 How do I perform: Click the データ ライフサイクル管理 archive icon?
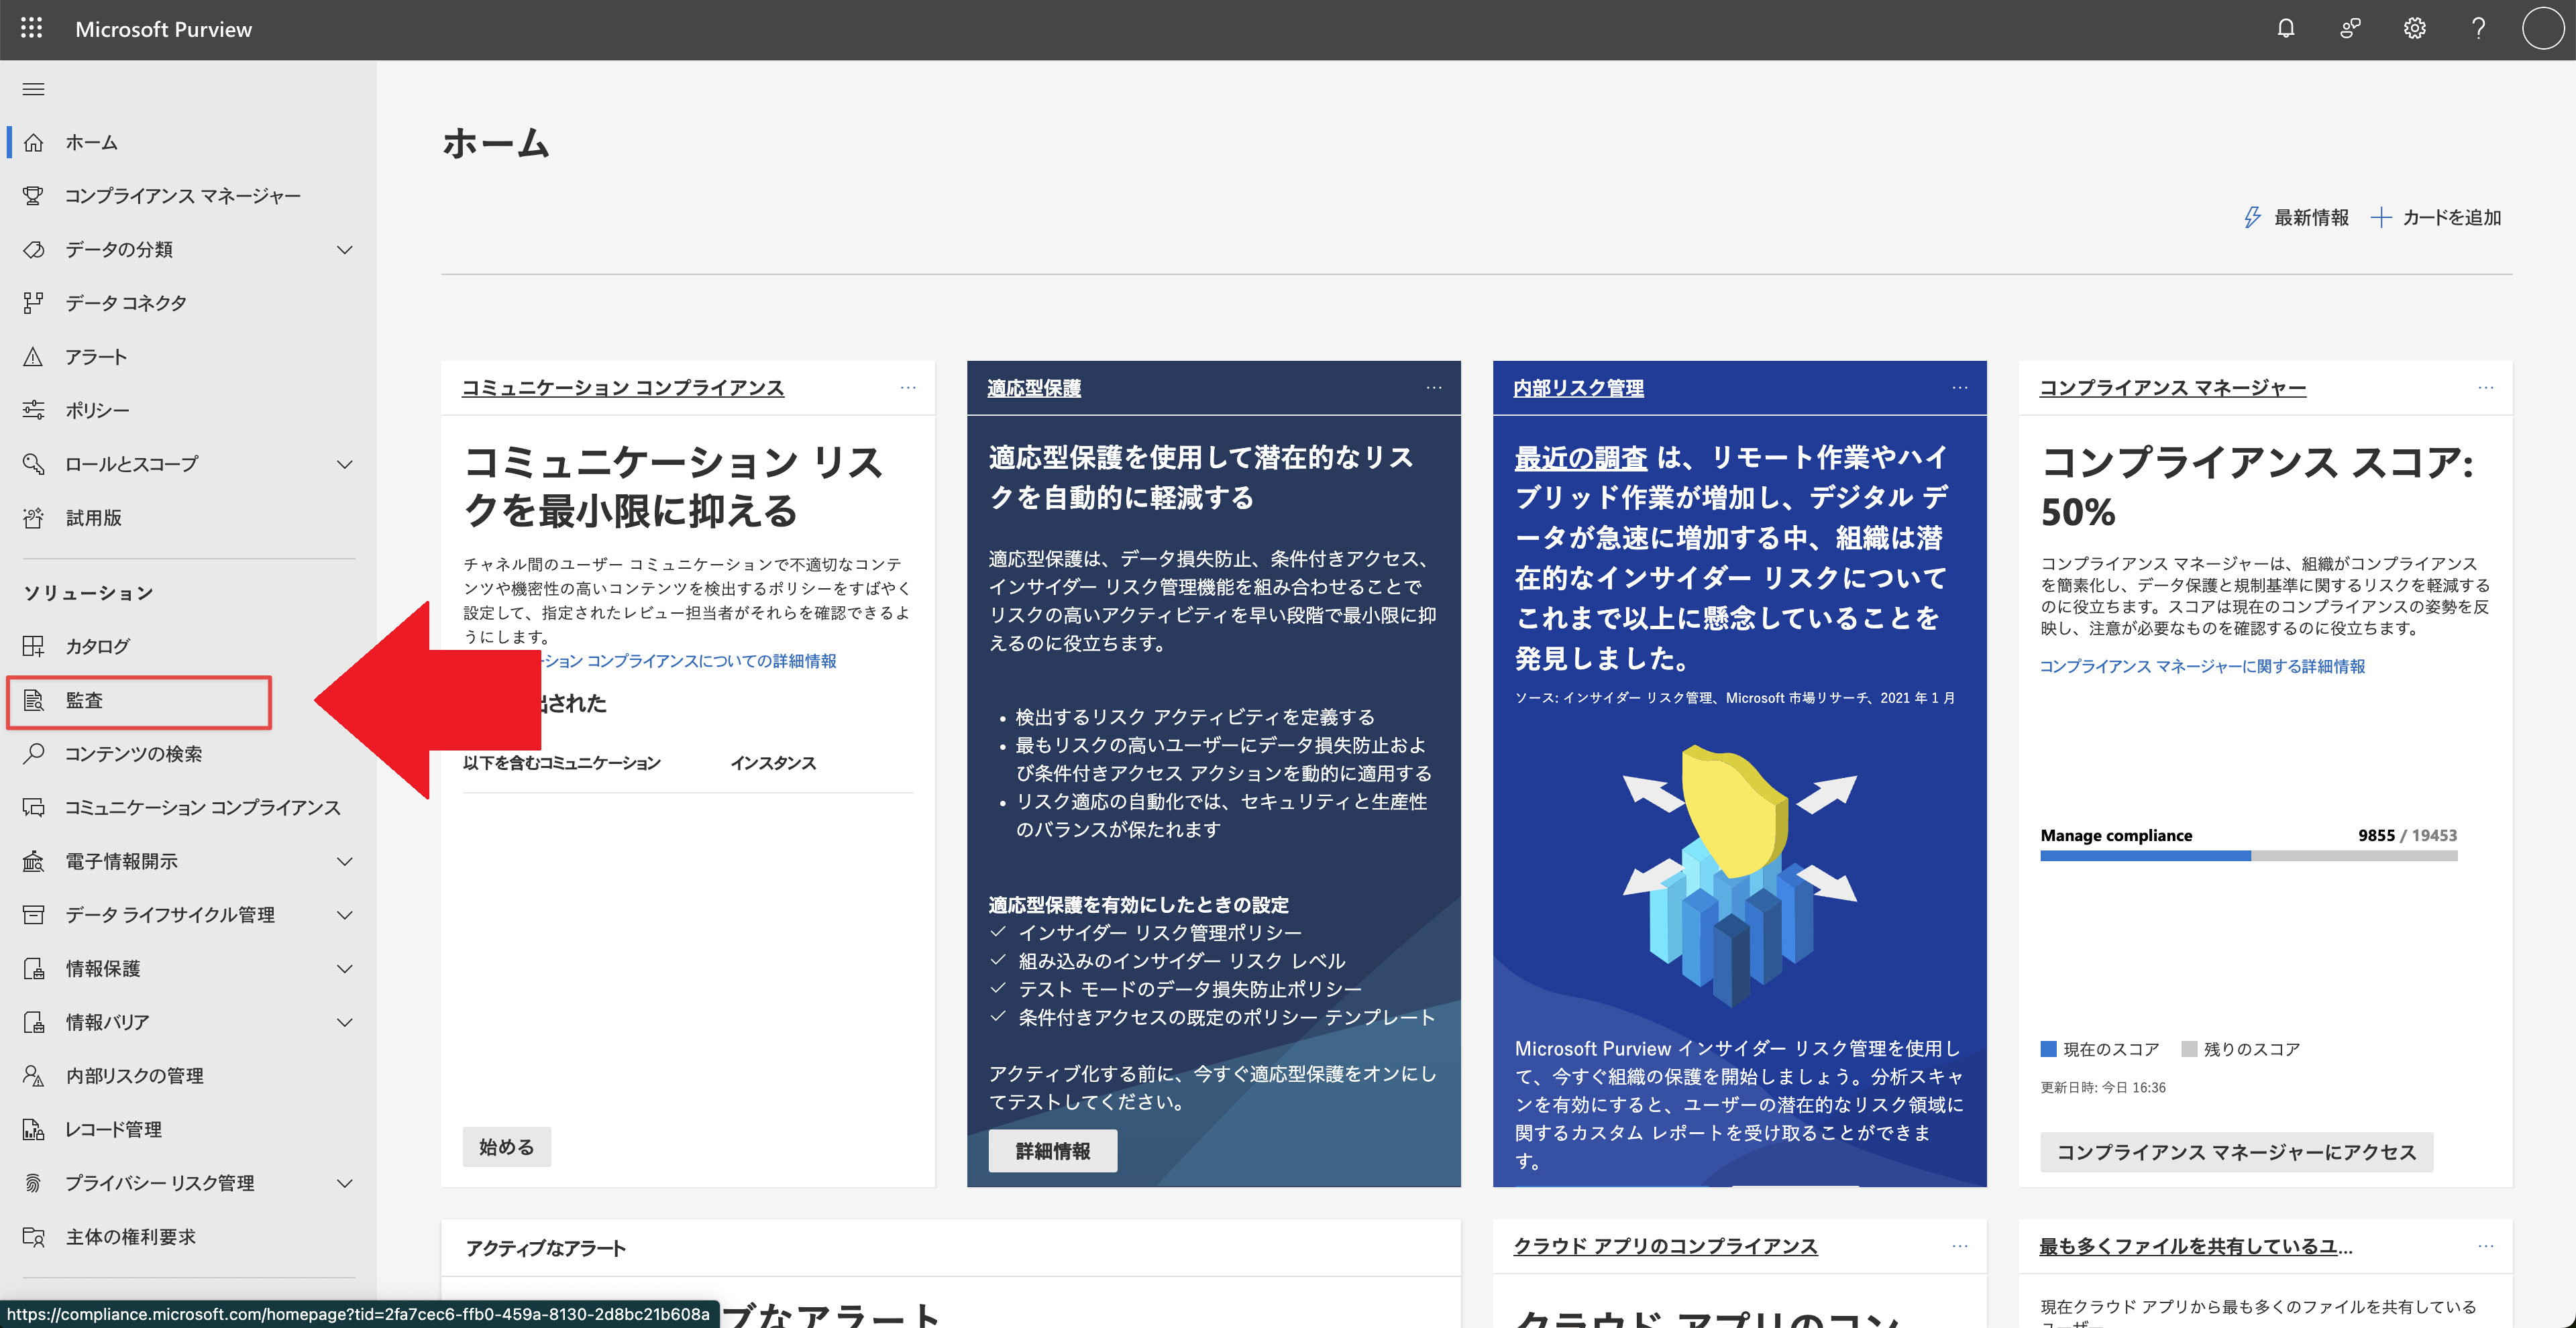(x=34, y=915)
